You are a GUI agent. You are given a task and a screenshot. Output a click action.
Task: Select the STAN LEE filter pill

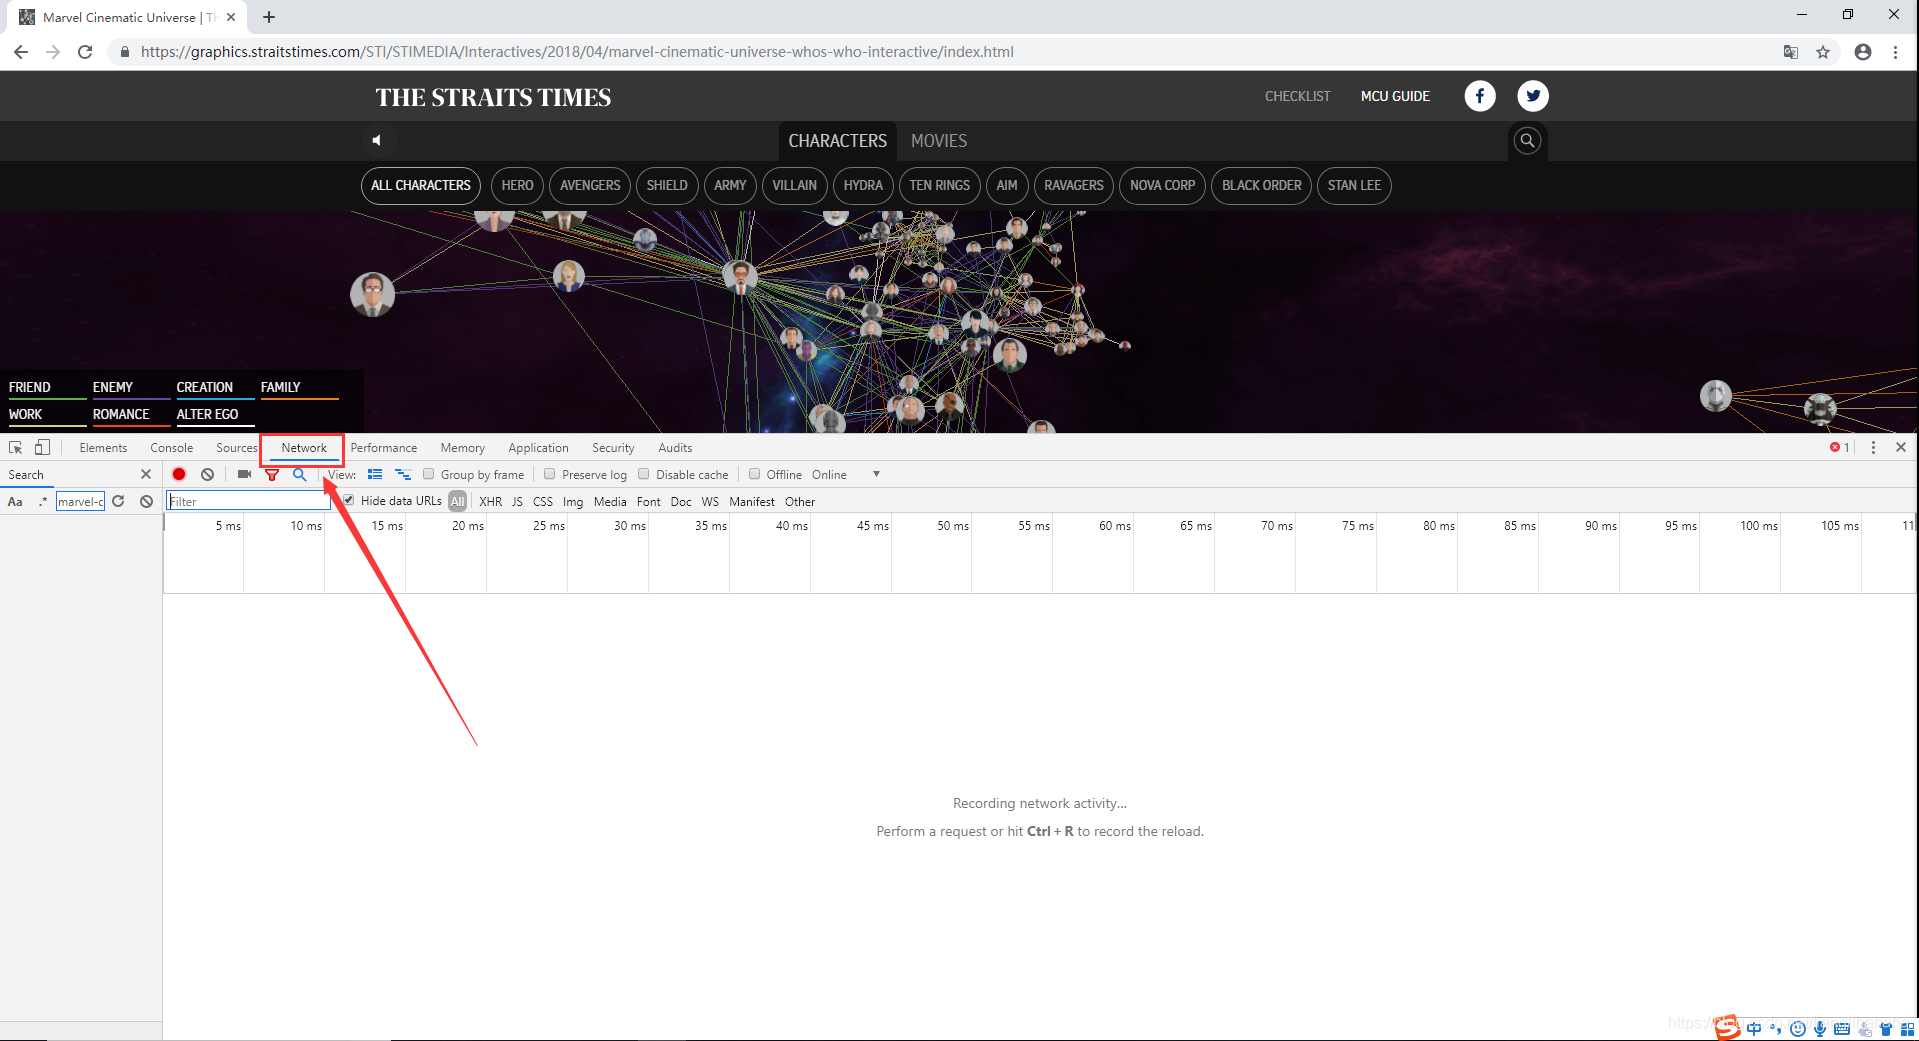click(1354, 186)
